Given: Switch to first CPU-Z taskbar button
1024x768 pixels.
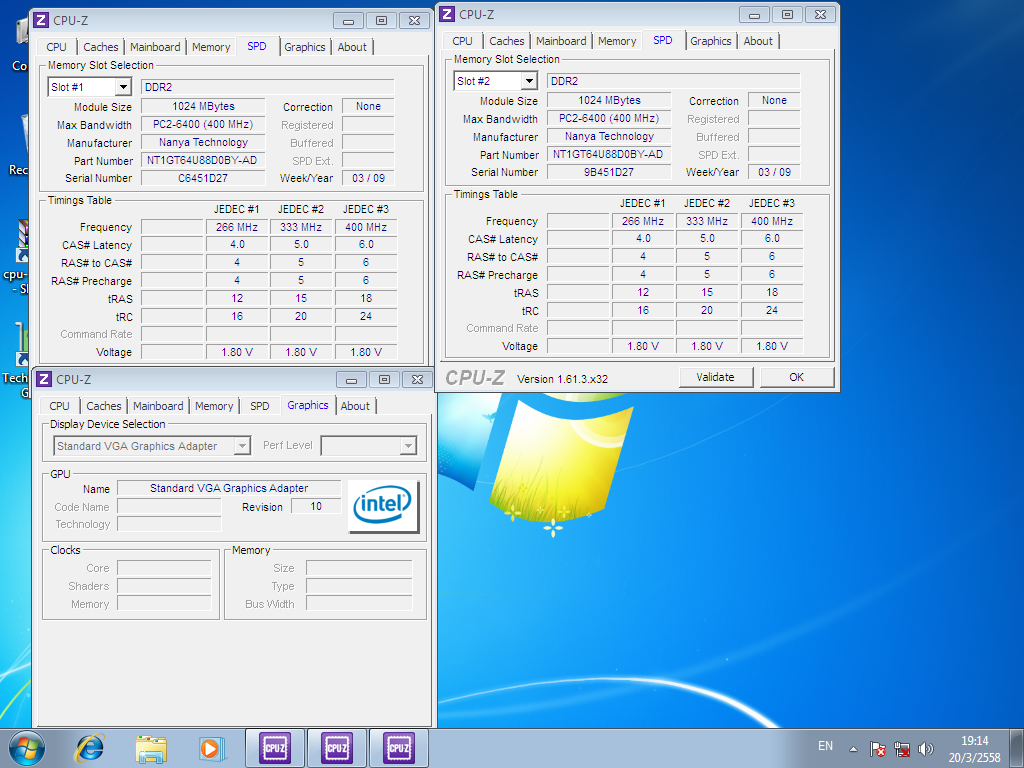Looking at the screenshot, I should (x=275, y=748).
